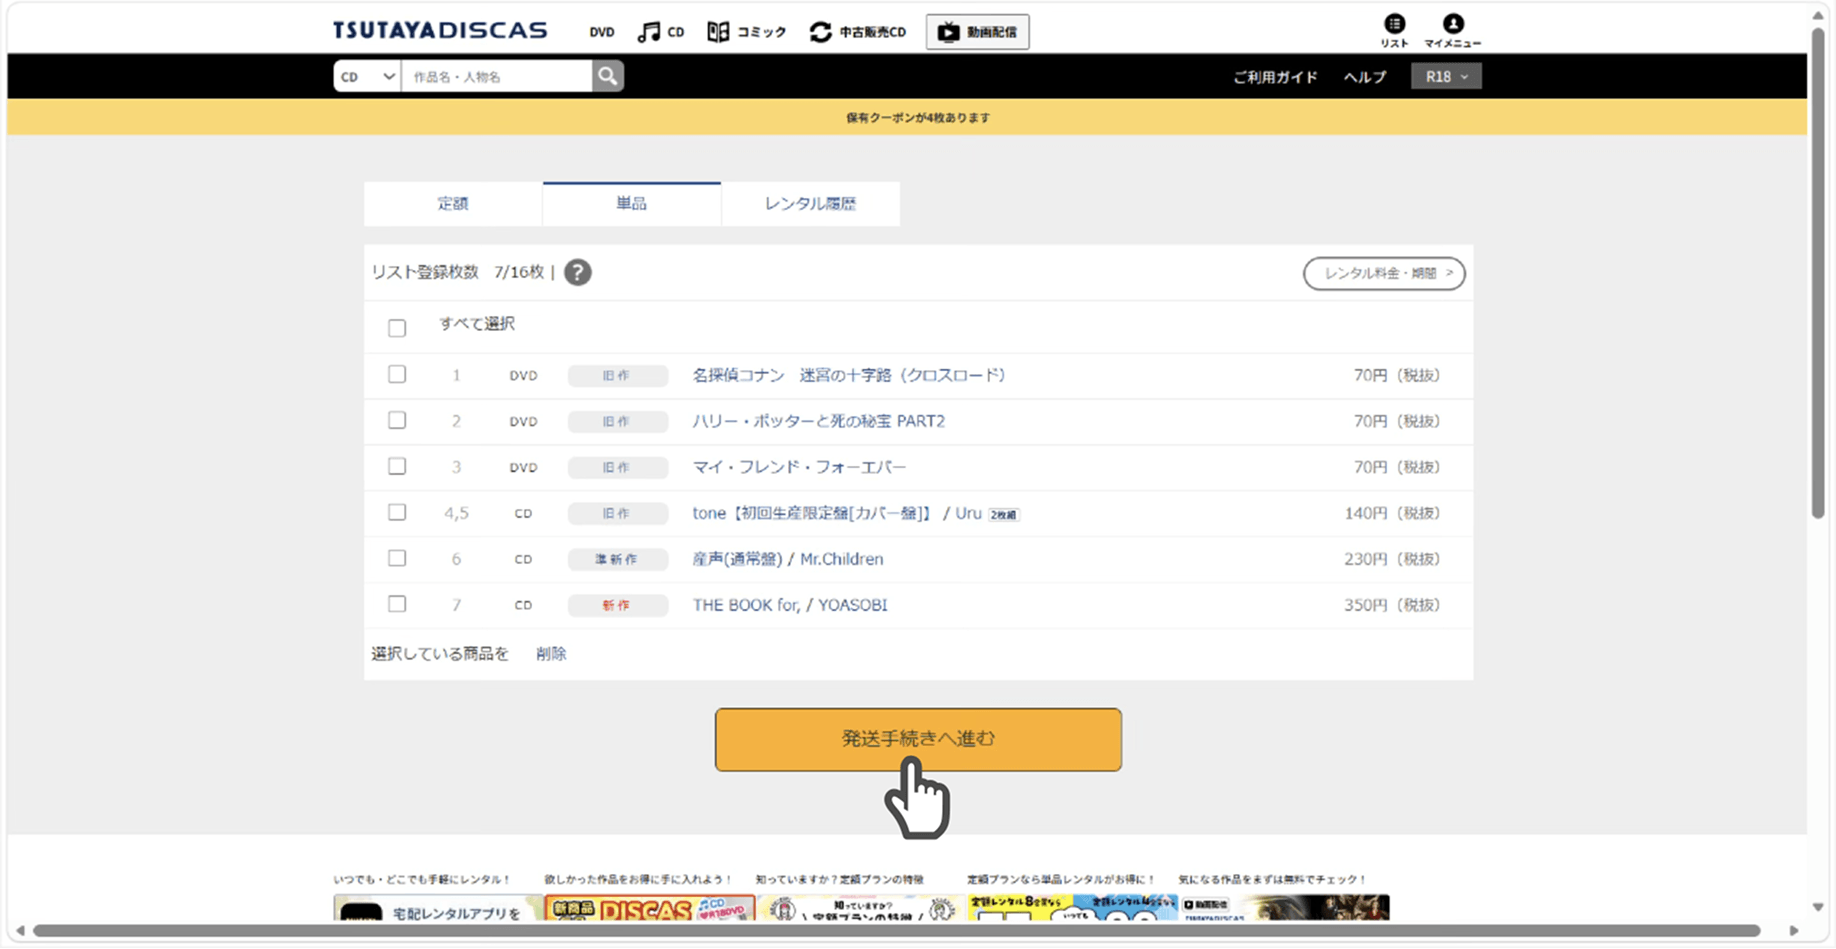Select the 単品 tab
The height and width of the screenshot is (949, 1836).
click(x=631, y=203)
